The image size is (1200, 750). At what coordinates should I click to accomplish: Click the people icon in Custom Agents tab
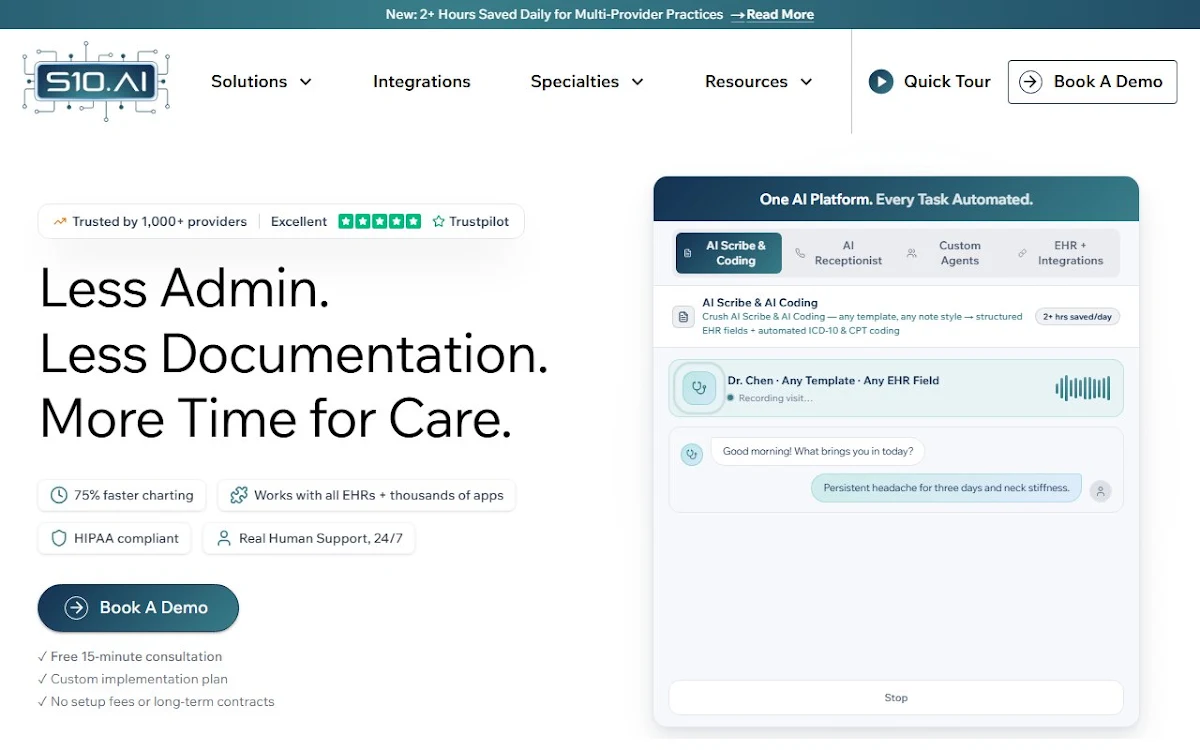tap(911, 254)
